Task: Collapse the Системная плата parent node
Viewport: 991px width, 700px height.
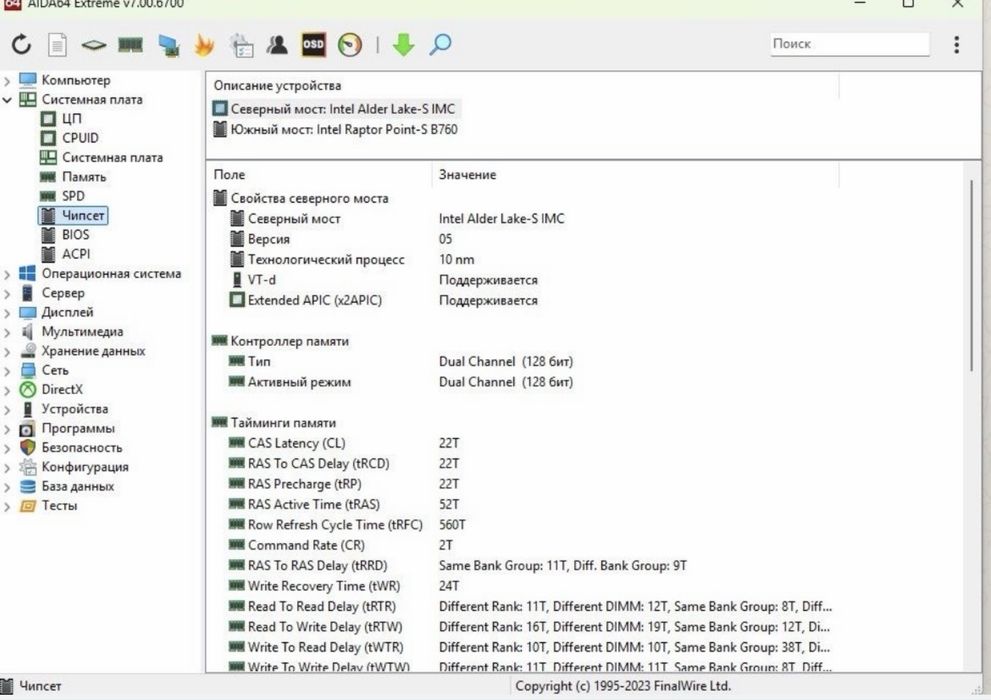Action: (7, 100)
